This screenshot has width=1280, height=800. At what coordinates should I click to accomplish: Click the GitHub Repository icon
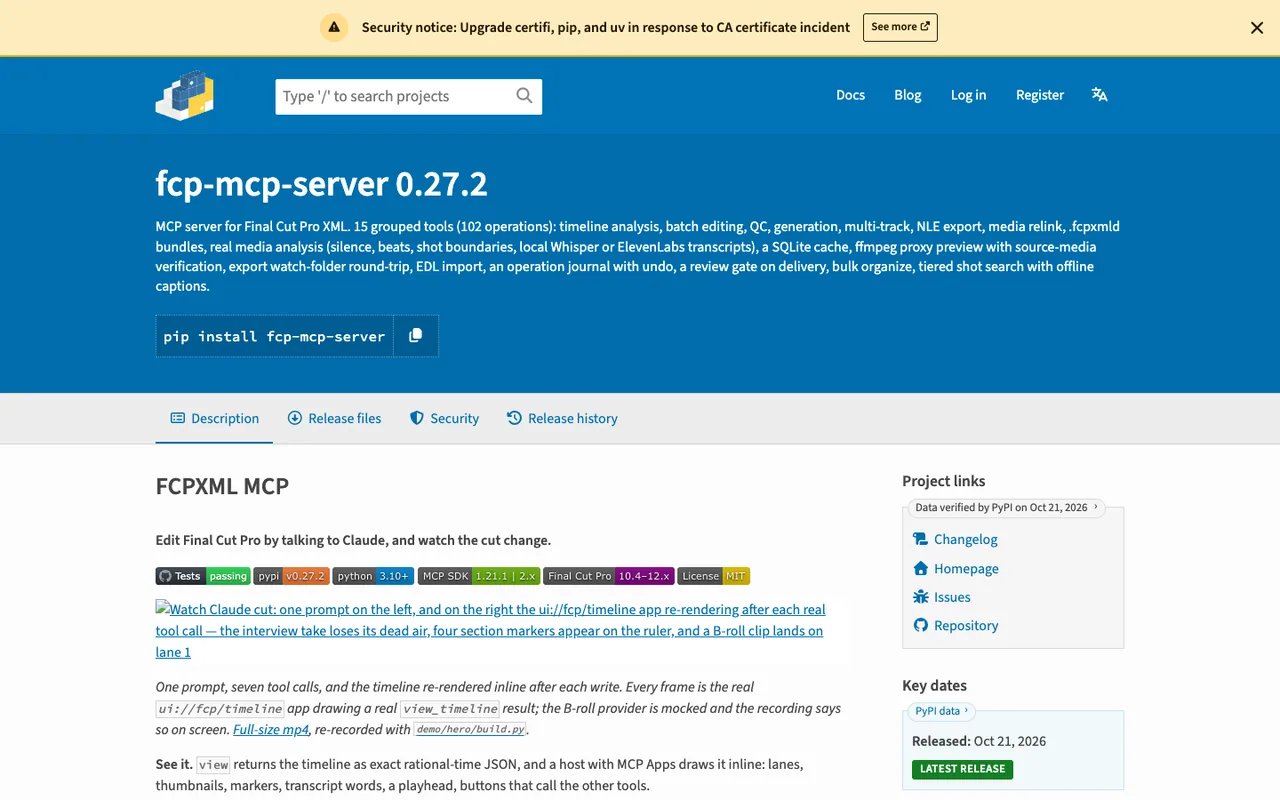(x=921, y=625)
